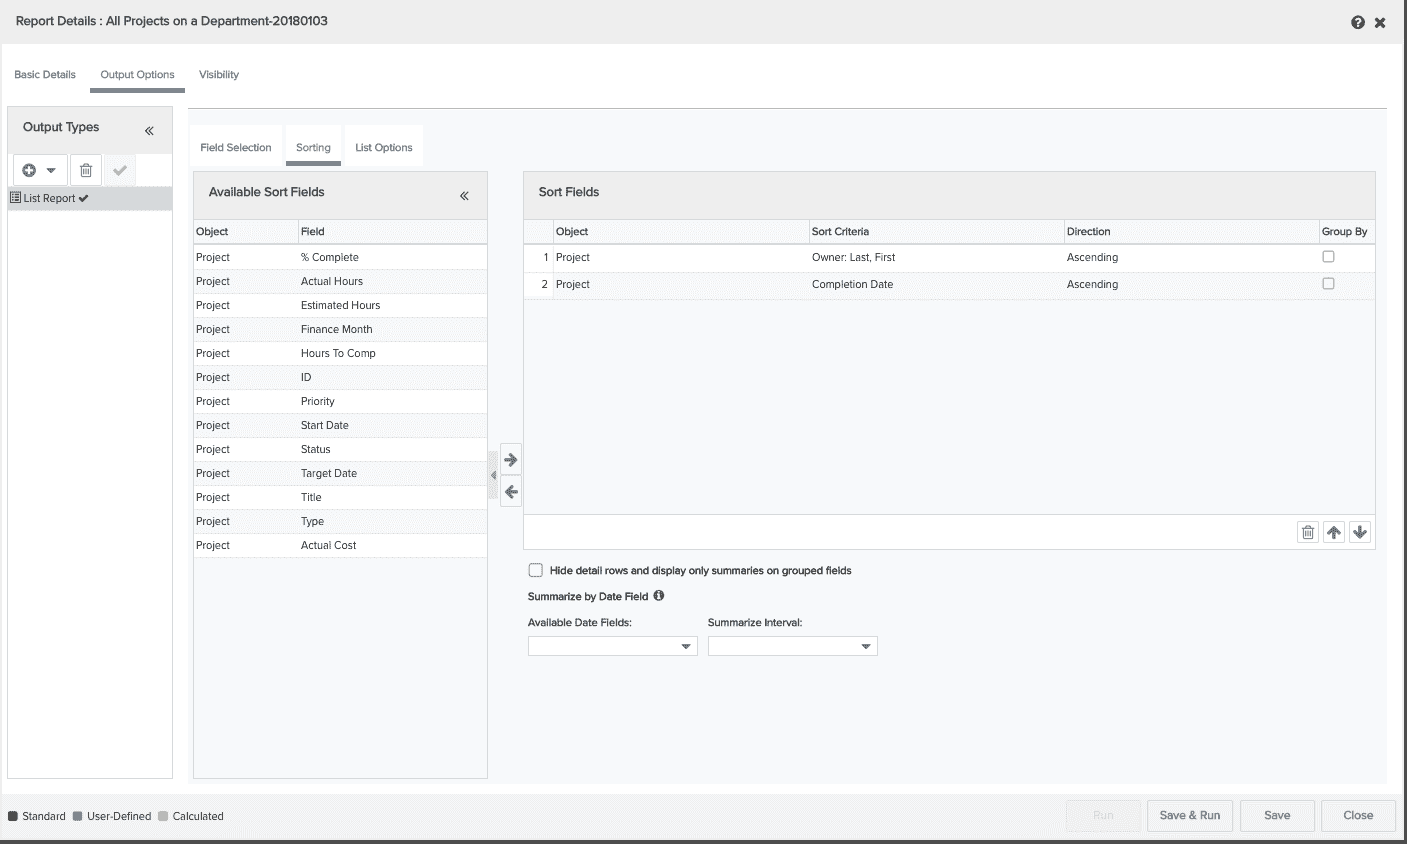
Task: Click the right arrow to add sort field
Action: (511, 460)
